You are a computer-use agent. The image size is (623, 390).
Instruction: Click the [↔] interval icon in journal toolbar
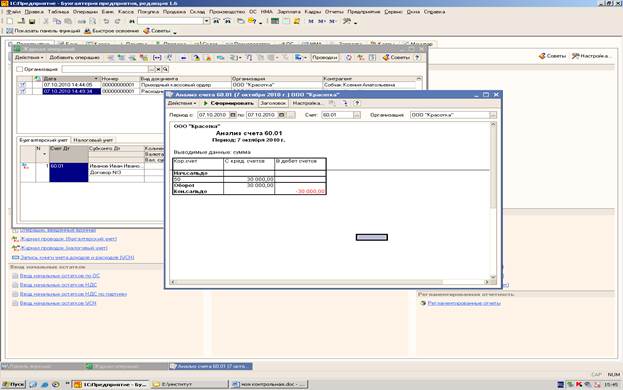tap(157, 58)
